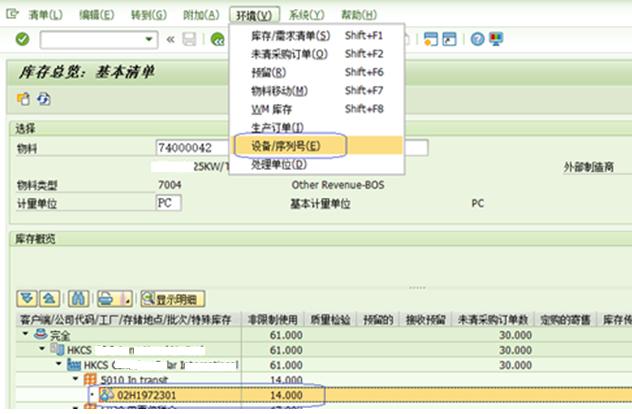
Task: Click the print icon in tree toolbar
Action: click(x=107, y=299)
